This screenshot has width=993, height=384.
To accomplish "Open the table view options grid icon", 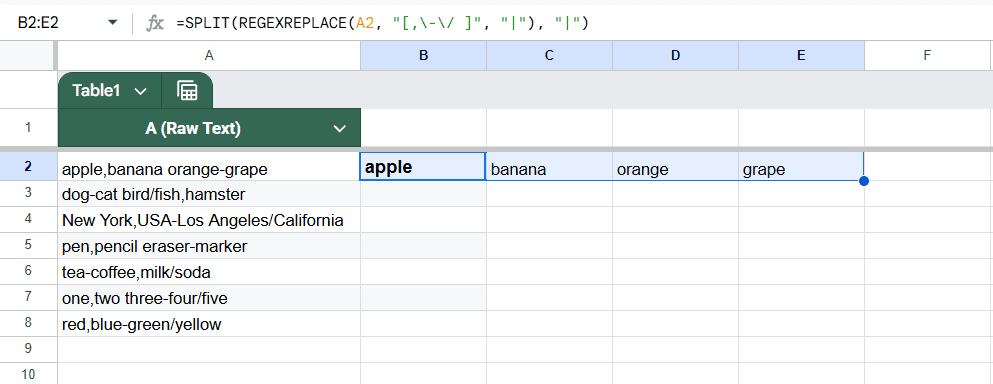I will [x=187, y=91].
